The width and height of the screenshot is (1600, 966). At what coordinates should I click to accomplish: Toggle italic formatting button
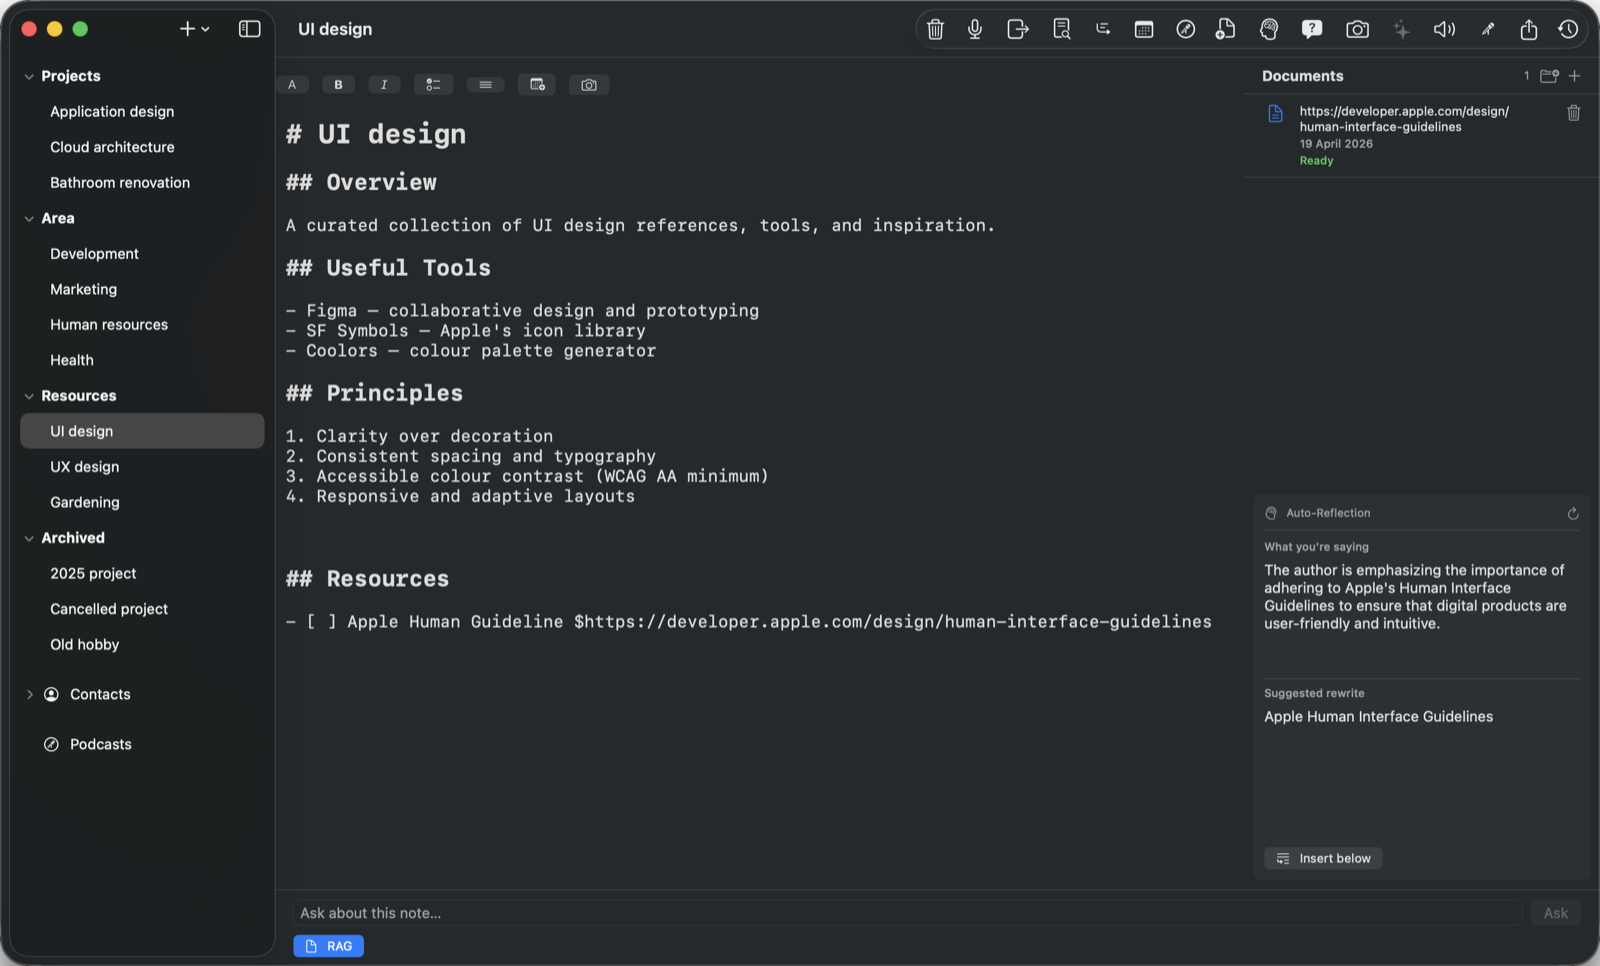click(384, 85)
